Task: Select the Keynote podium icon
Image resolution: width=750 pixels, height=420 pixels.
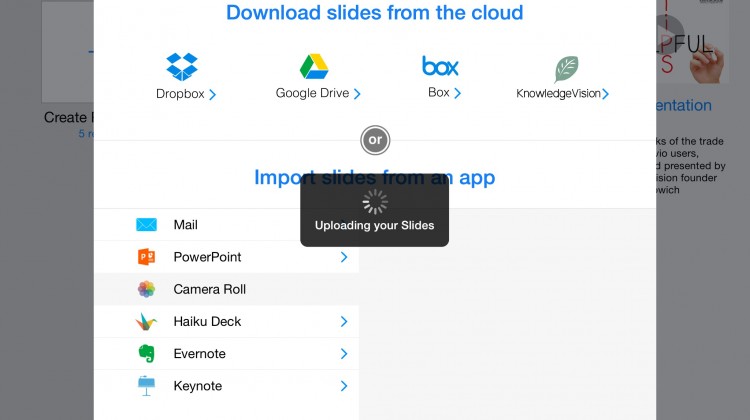Action: click(x=146, y=386)
